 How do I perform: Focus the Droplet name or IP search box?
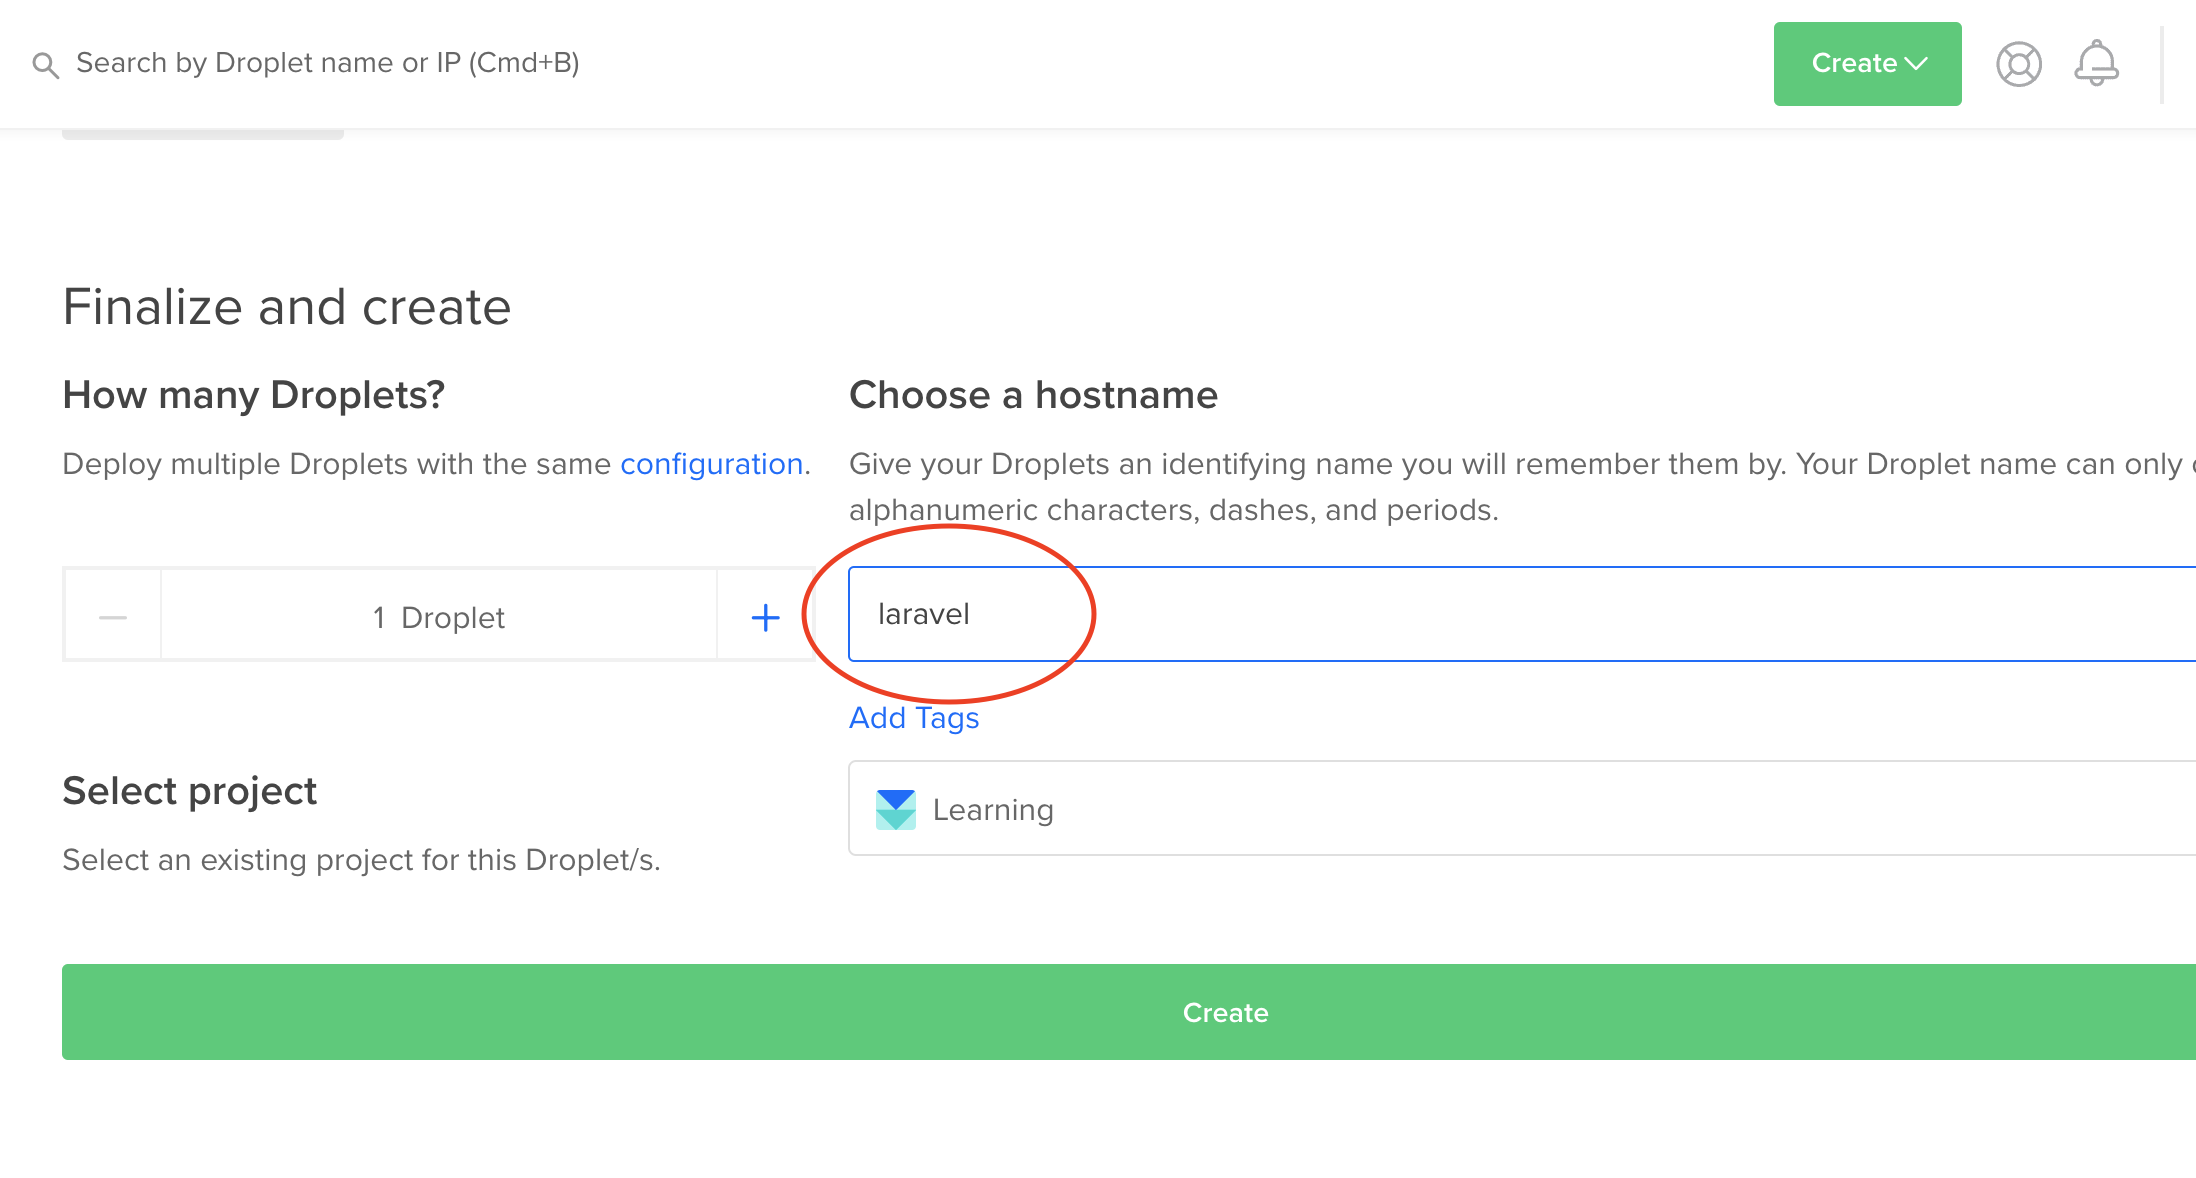[x=328, y=63]
